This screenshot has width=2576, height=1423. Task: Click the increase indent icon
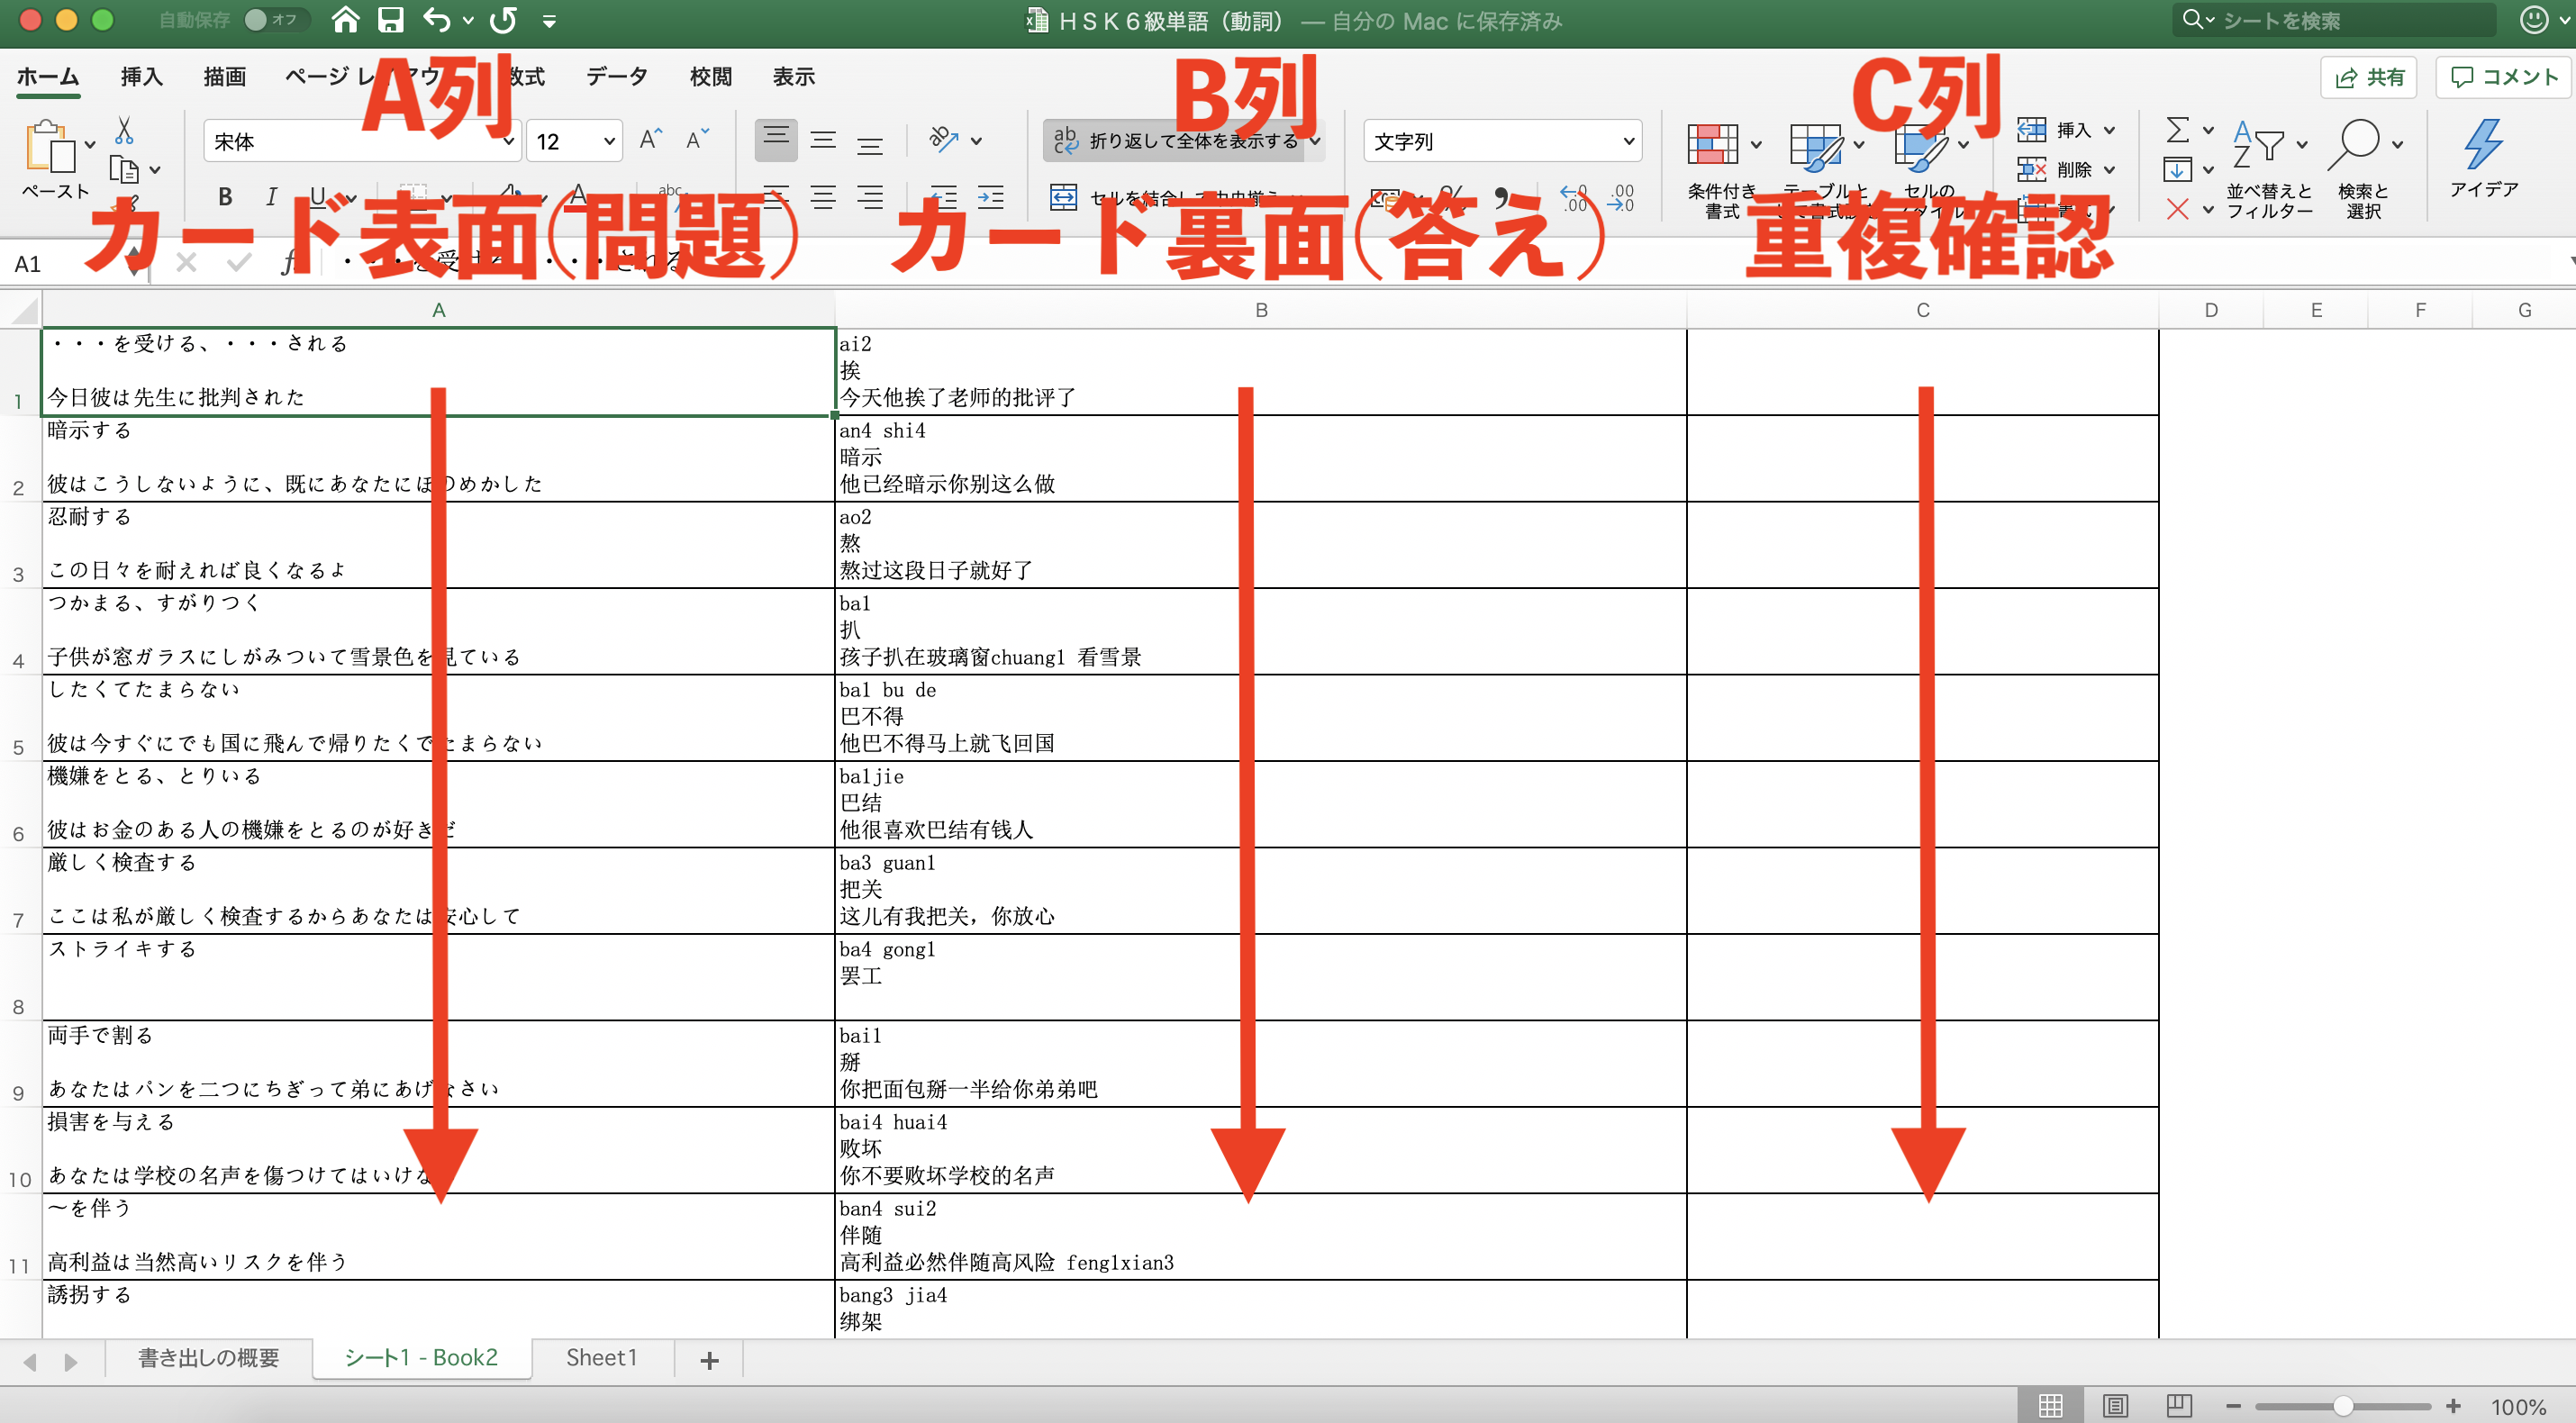coord(991,197)
